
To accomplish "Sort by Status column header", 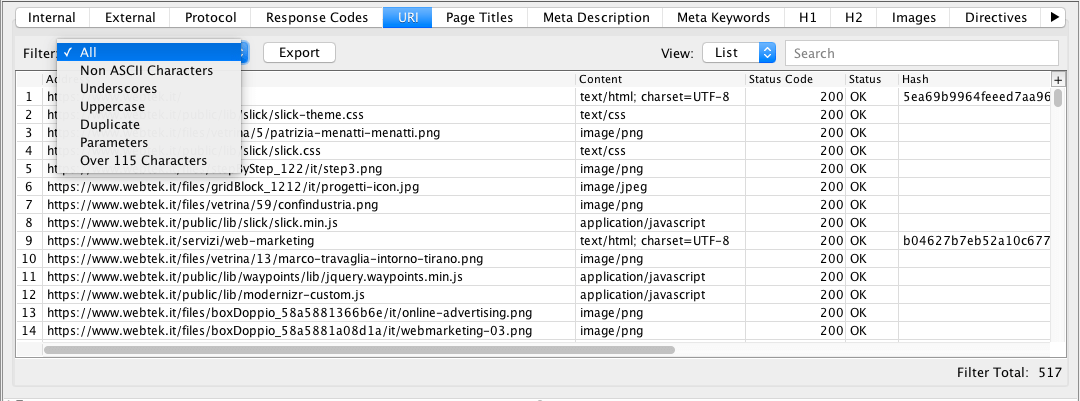I will [872, 79].
